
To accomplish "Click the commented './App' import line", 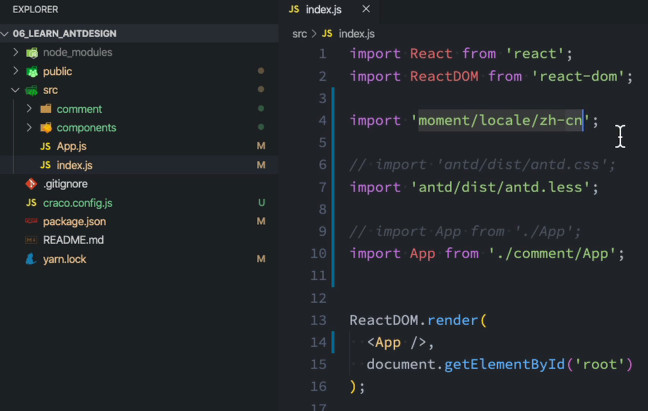I will pos(465,232).
